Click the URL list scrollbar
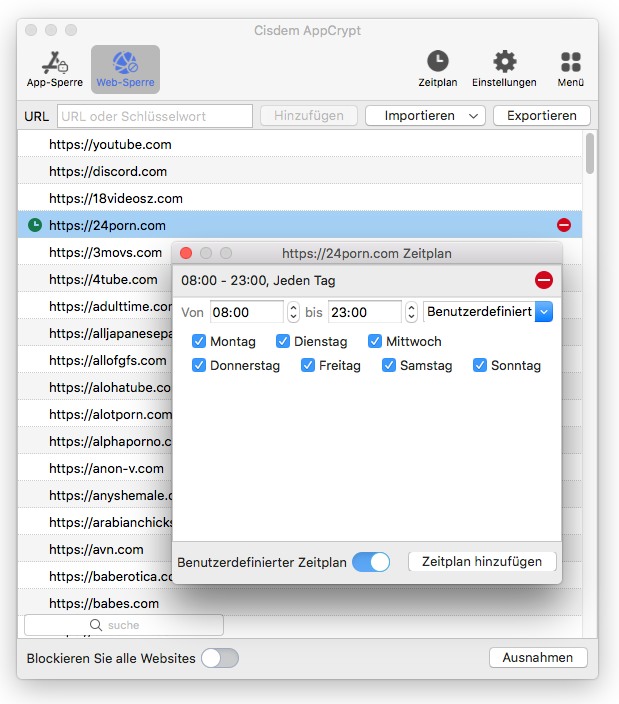This screenshot has width=619, height=704. pyautogui.click(x=590, y=153)
